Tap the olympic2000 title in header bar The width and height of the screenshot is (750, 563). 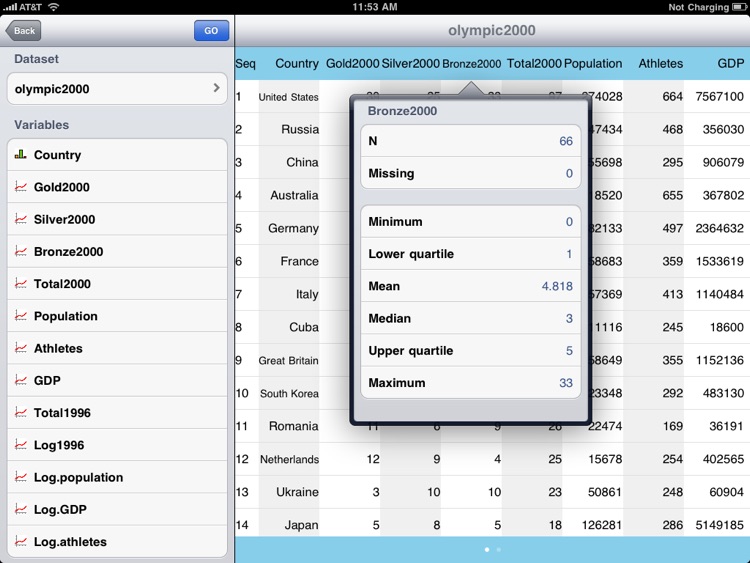point(492,31)
